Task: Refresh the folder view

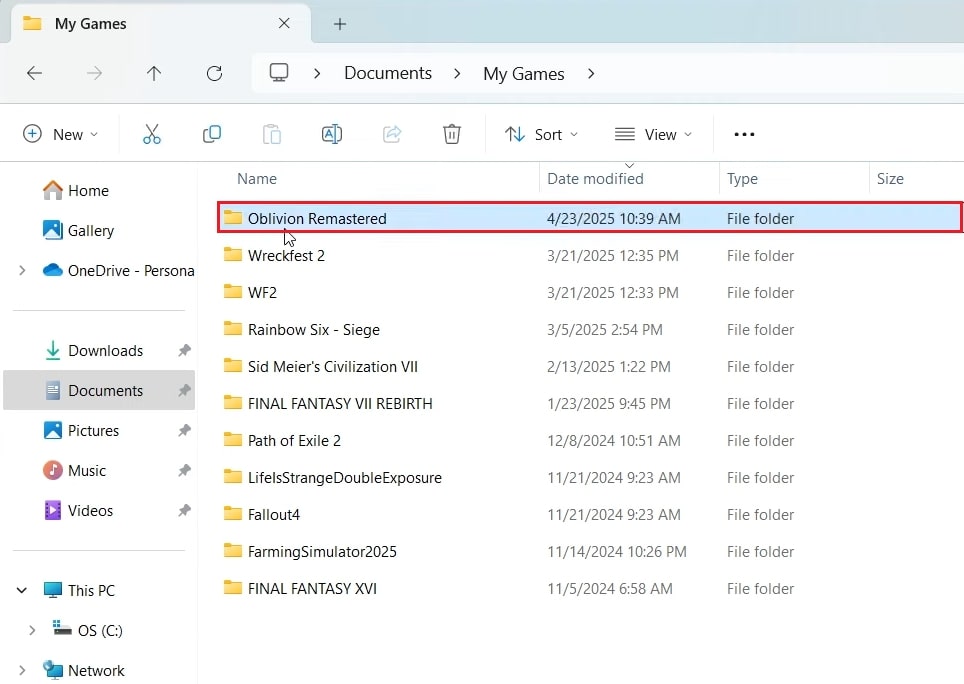Action: 214,74
